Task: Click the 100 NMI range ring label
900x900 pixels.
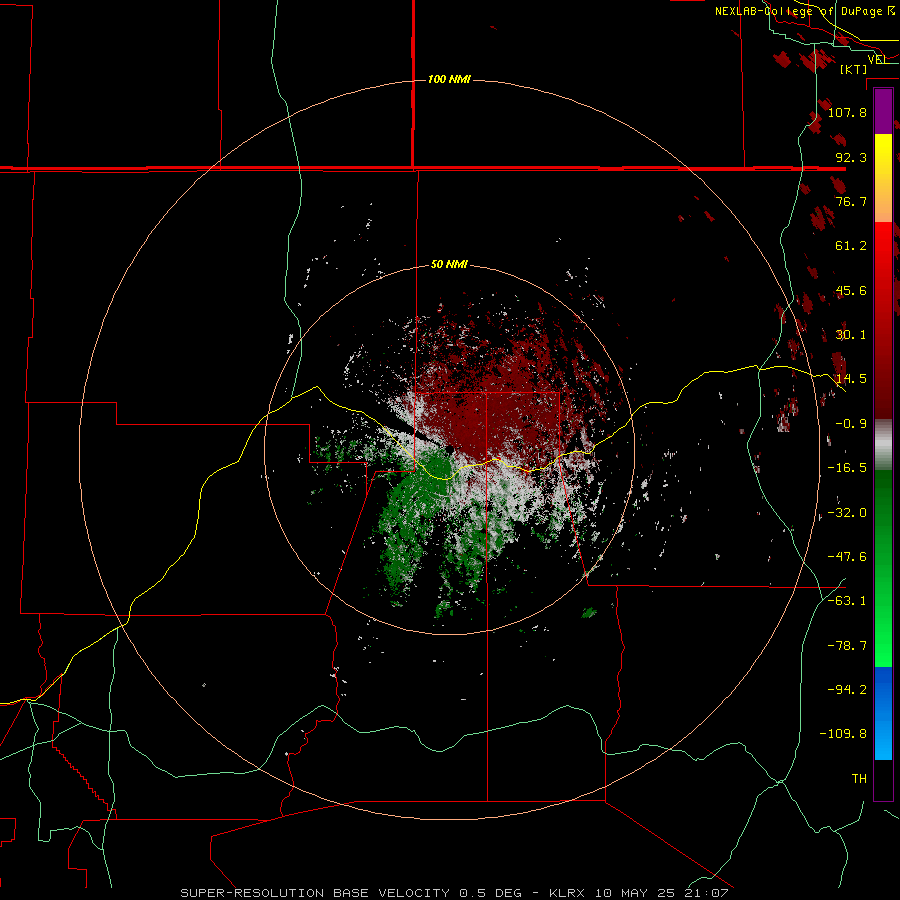Action: [449, 79]
